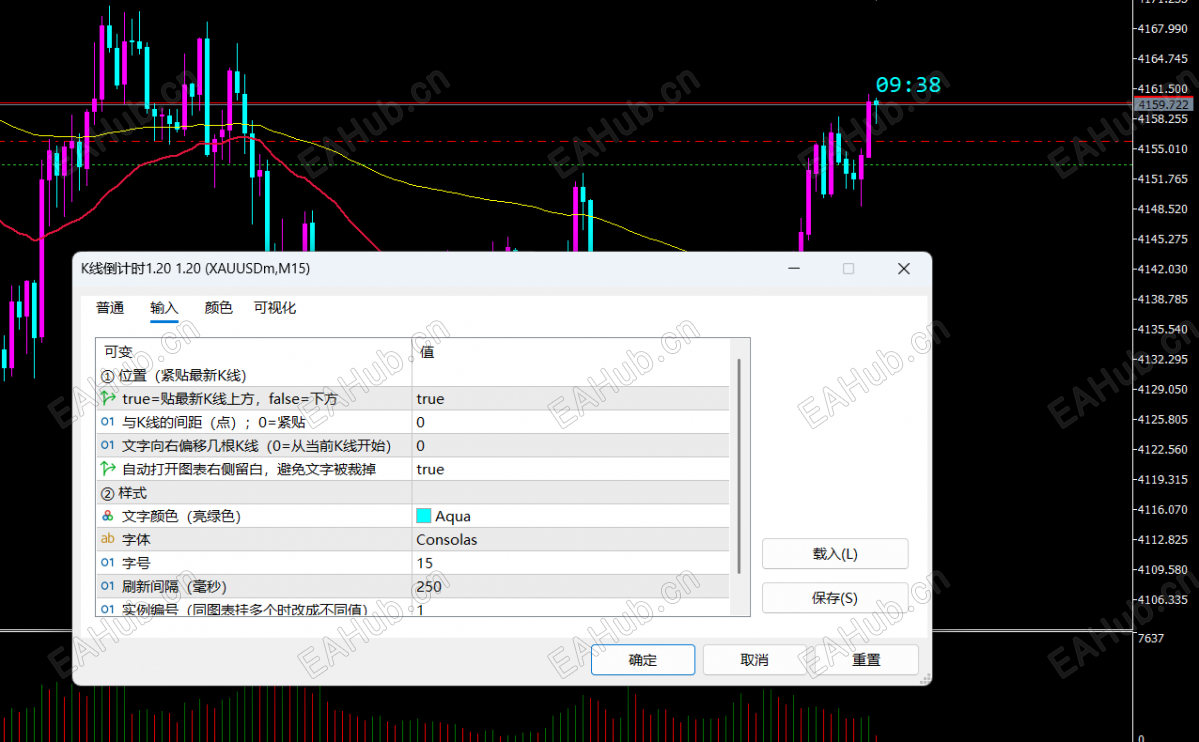Click the 保存(S) button
Image resolution: width=1199 pixels, height=742 pixels.
click(835, 597)
